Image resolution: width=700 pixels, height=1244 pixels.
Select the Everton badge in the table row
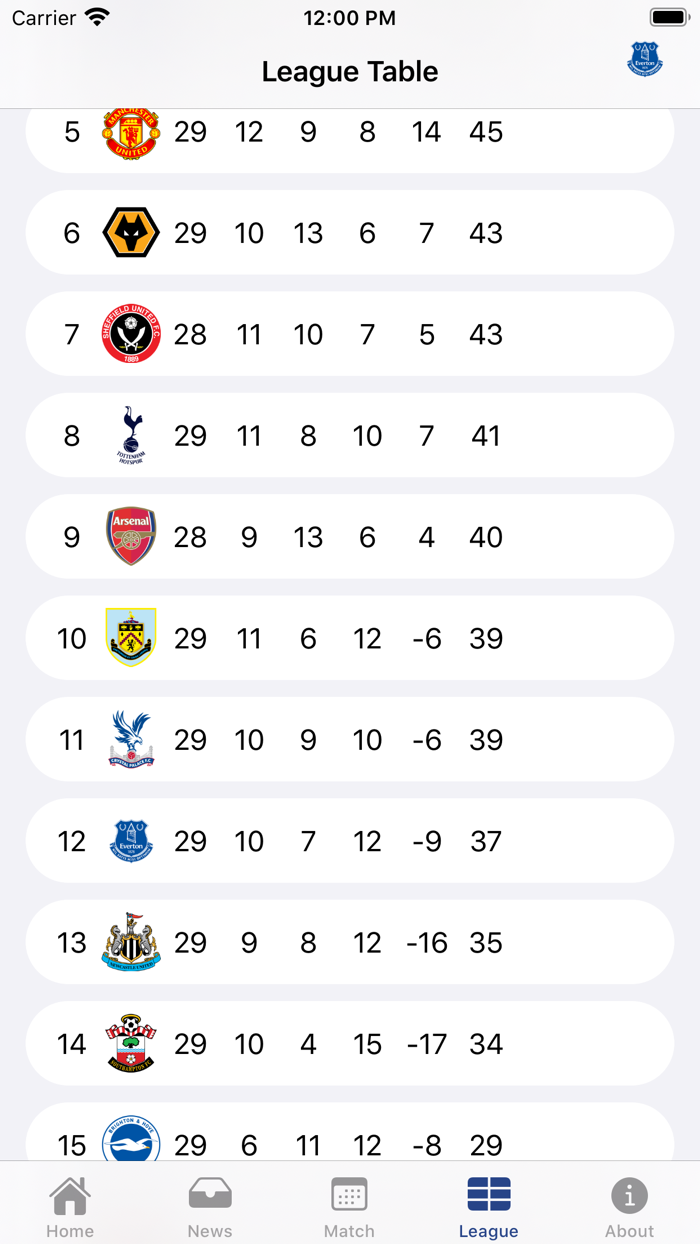(131, 841)
